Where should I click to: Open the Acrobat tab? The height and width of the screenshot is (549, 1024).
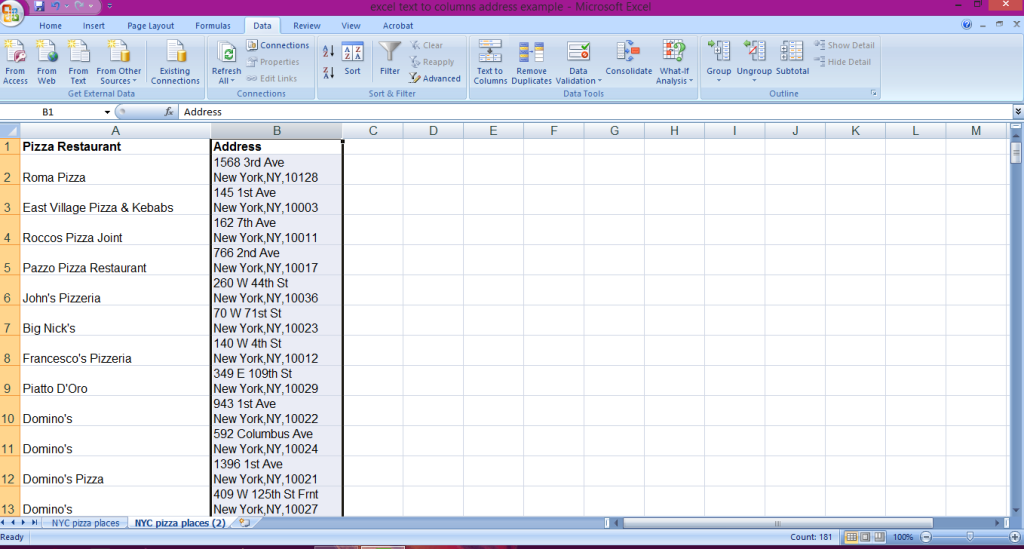click(x=398, y=25)
